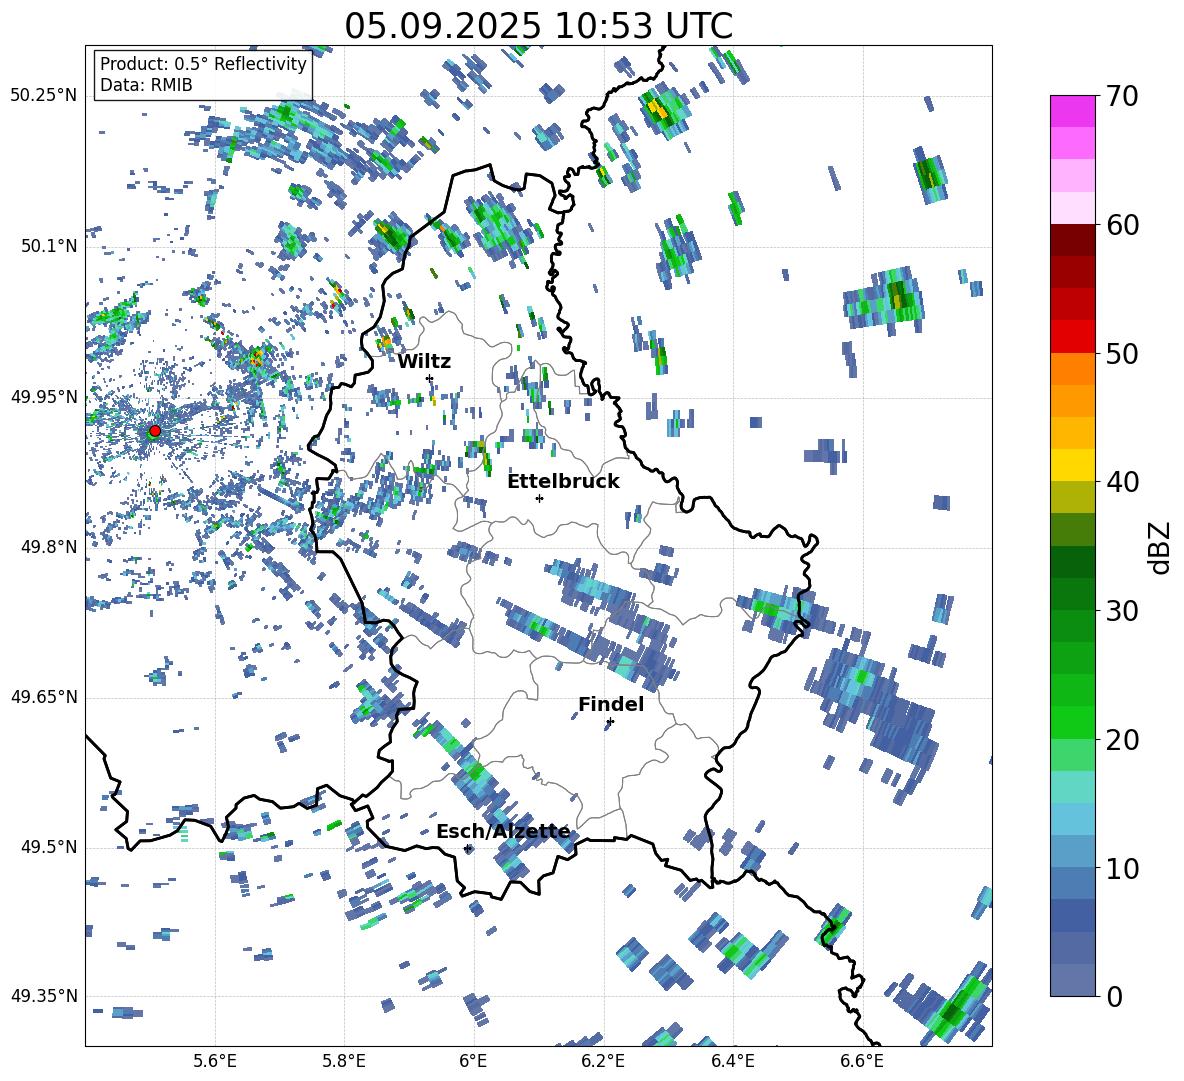
Task: Click the 6°E longitude label
Action: pos(473,1062)
